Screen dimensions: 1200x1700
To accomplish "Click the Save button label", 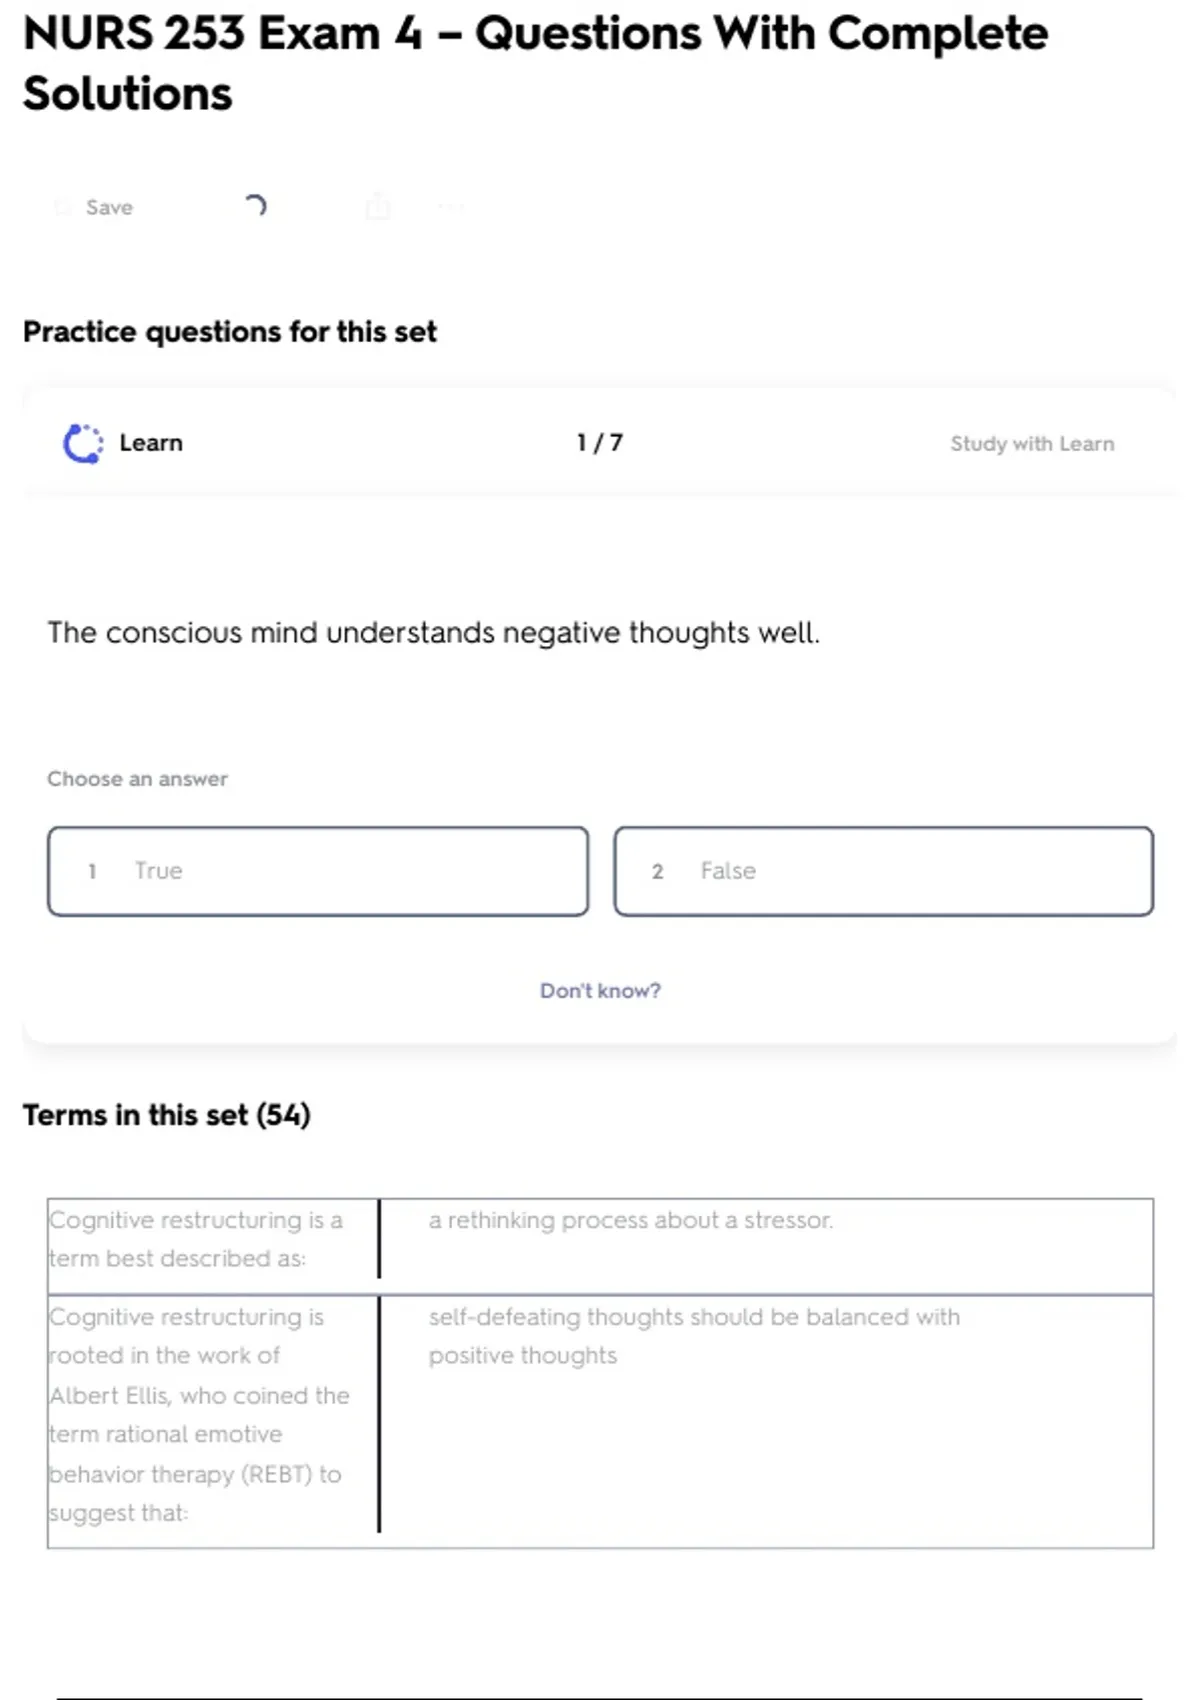I will click(109, 207).
